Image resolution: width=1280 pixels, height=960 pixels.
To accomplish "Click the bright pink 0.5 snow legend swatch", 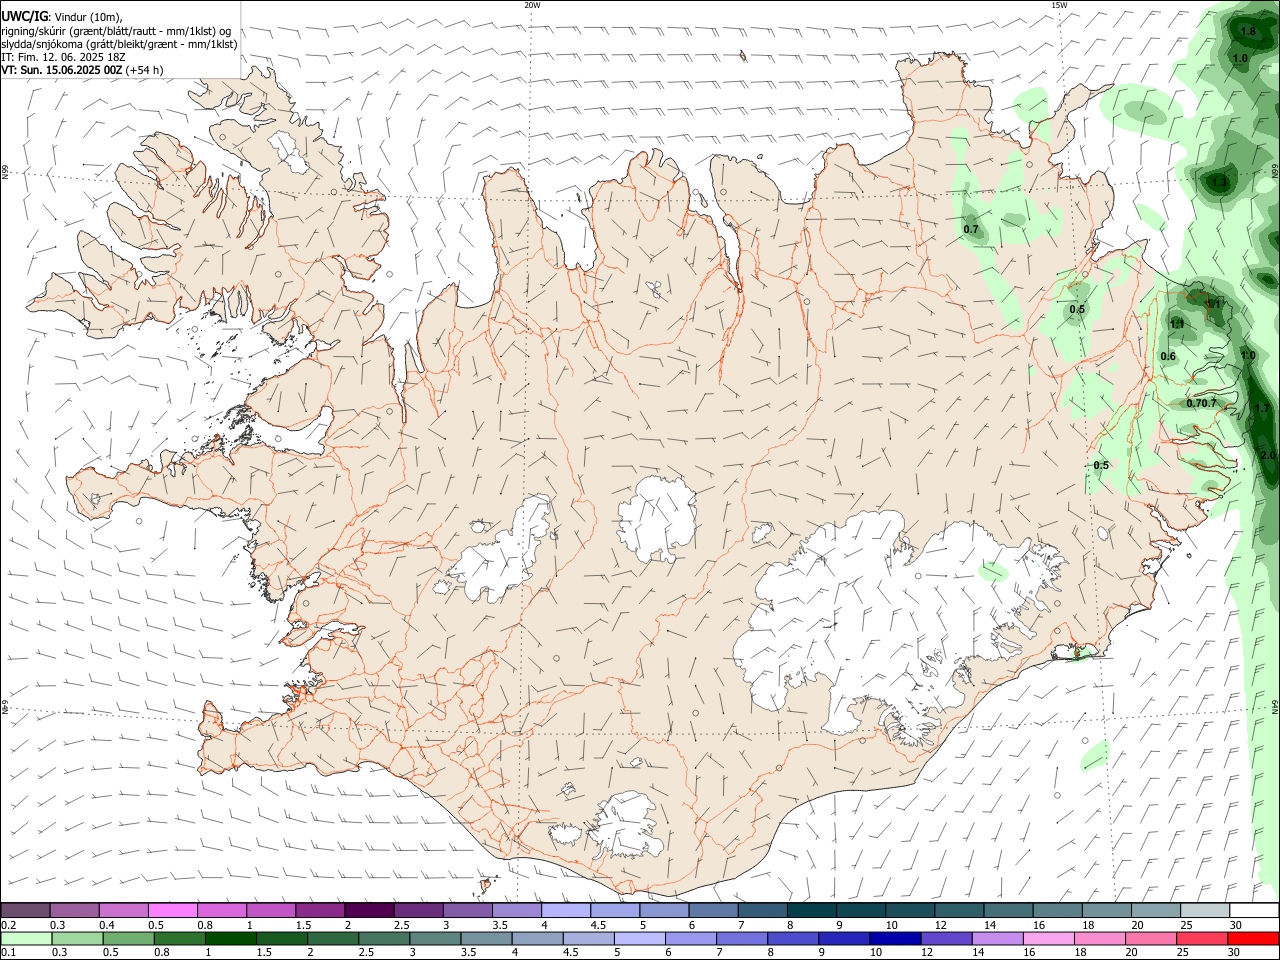I will click(172, 910).
